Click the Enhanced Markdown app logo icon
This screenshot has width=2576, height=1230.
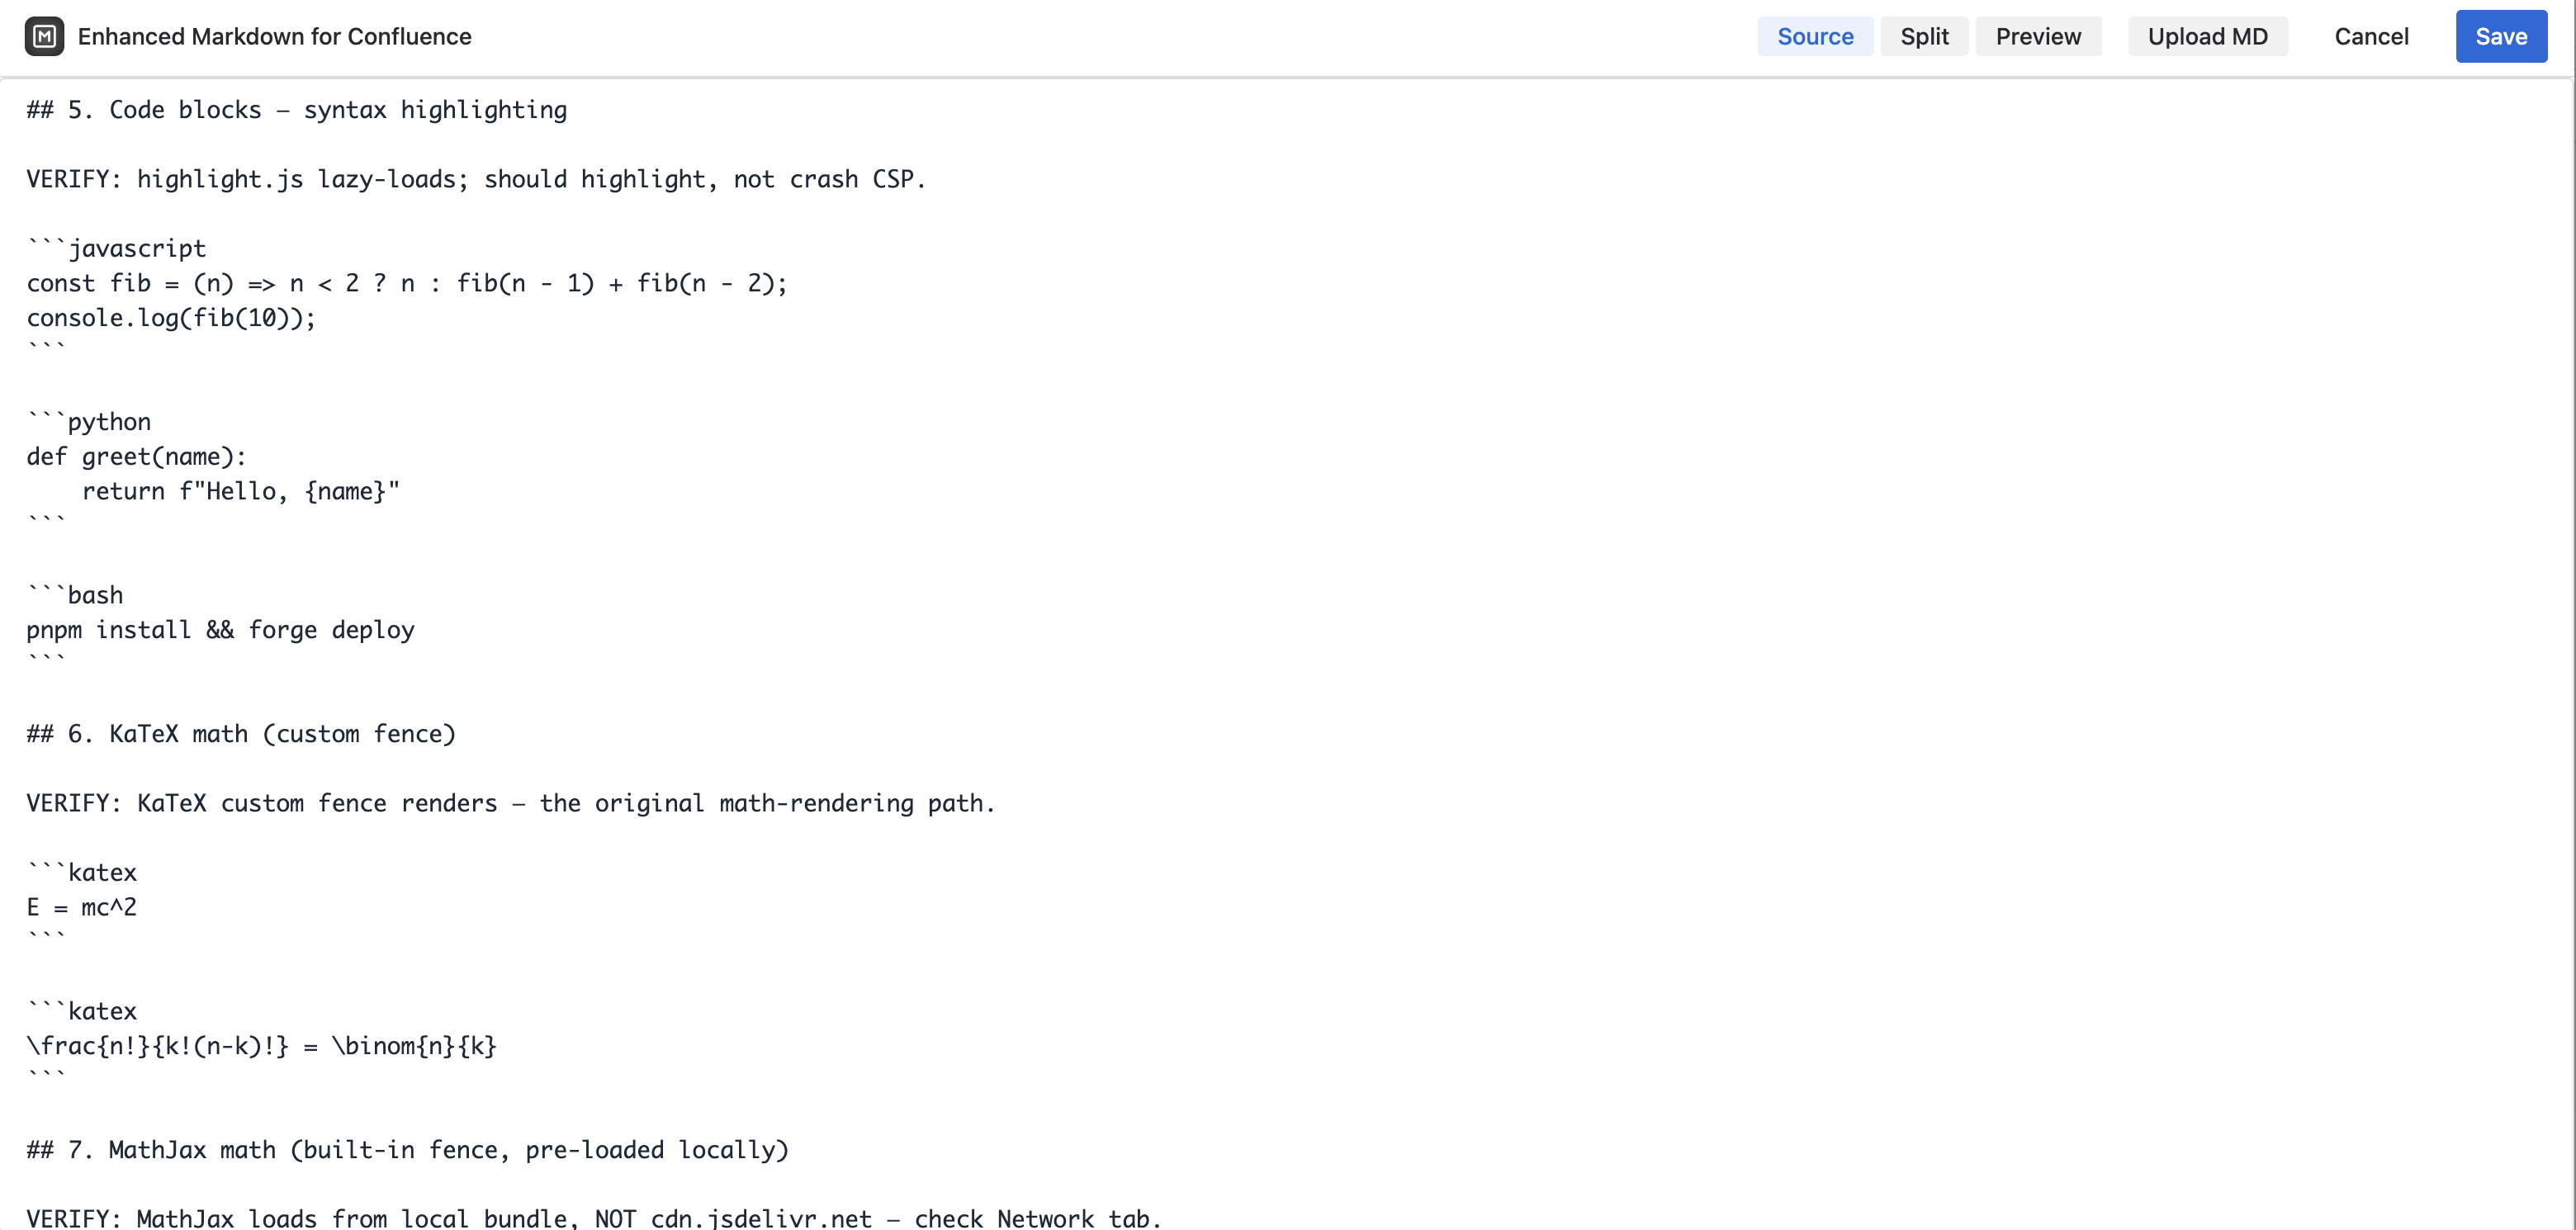[44, 36]
